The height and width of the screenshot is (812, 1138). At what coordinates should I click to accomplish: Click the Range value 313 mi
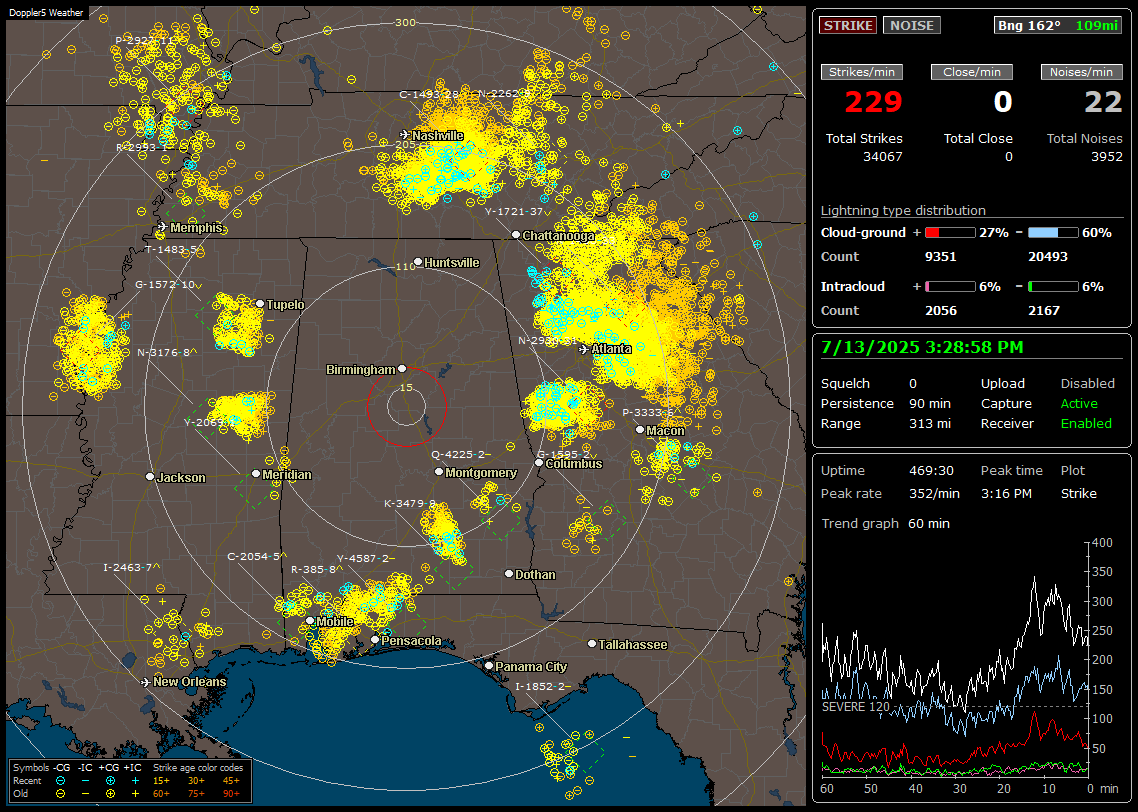point(930,423)
